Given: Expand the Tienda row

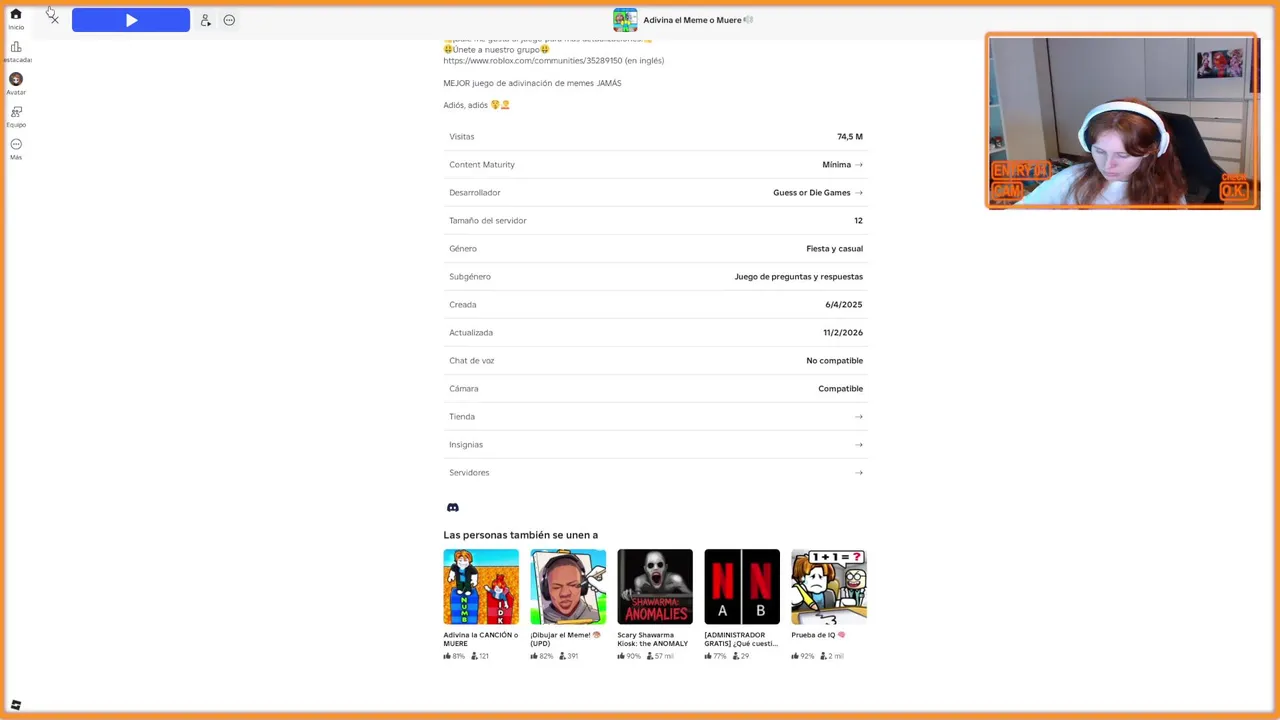Looking at the screenshot, I should [x=656, y=416].
